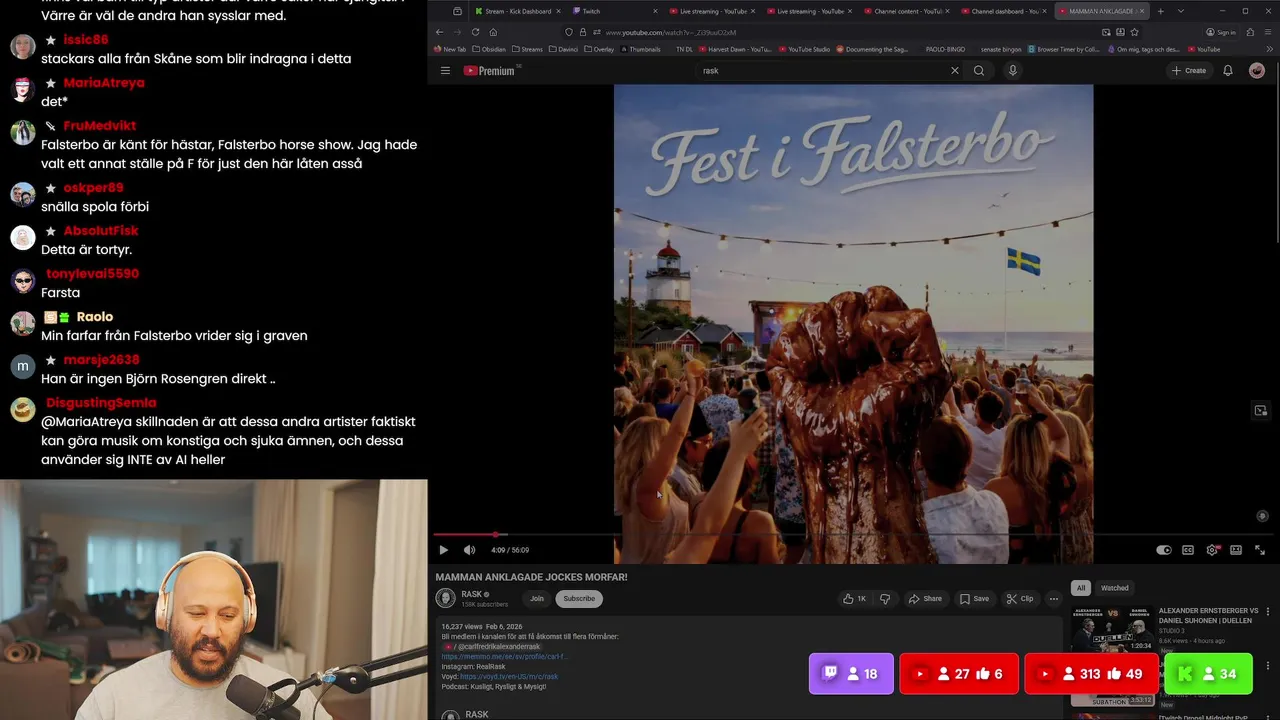Save the video to a playlist
1280x720 pixels.
tap(974, 599)
